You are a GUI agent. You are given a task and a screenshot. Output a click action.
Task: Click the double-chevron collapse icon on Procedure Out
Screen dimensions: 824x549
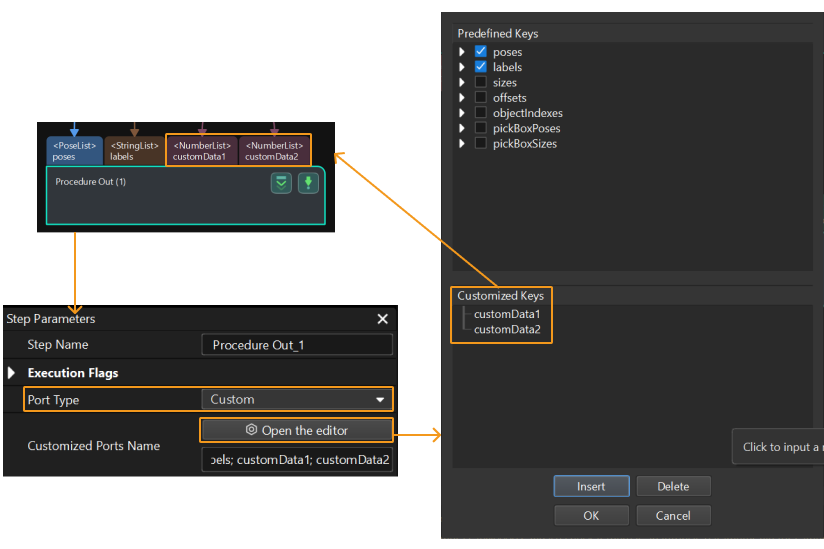[281, 183]
